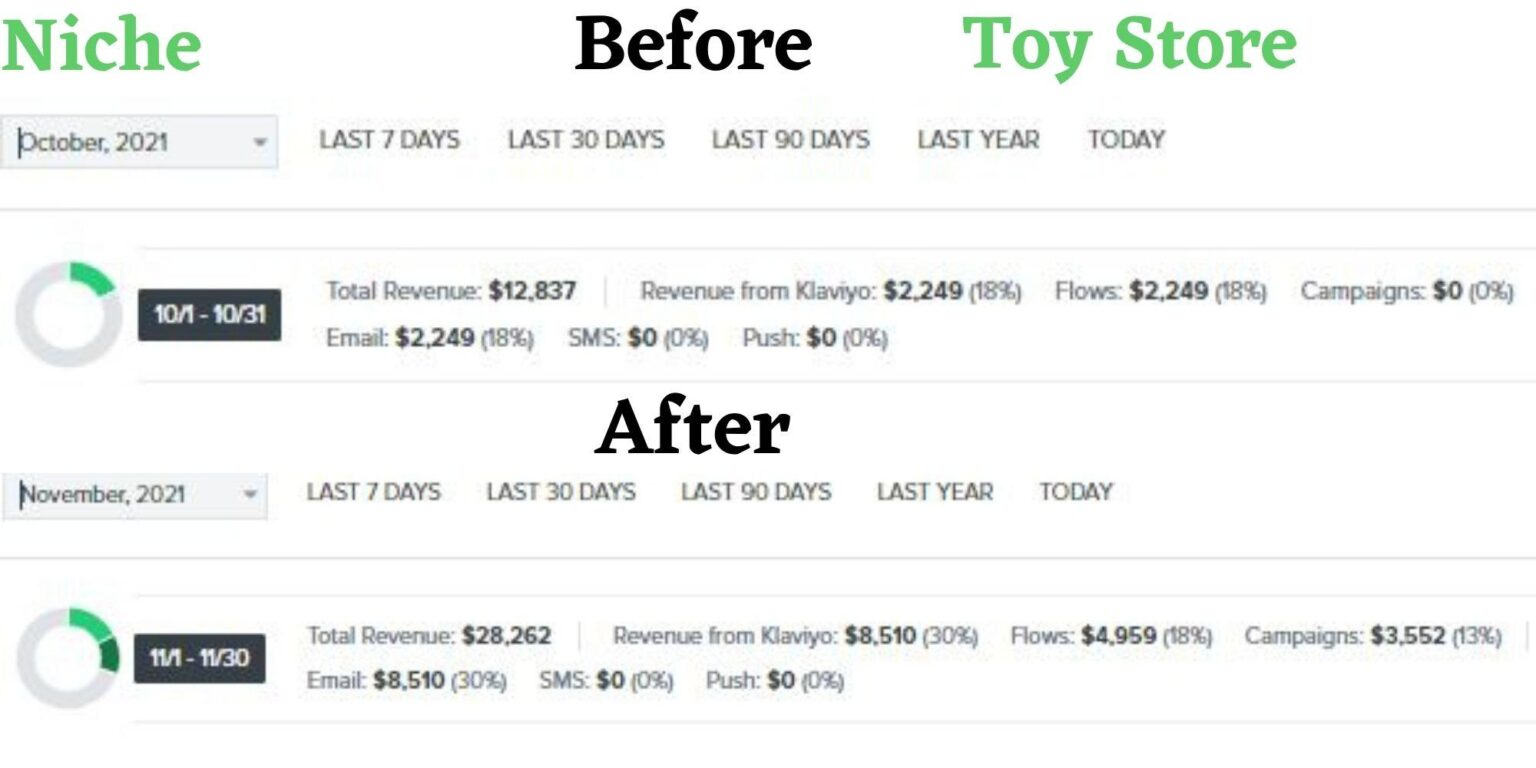
Task: Click the $28,262 Total Revenue figure
Action: tap(506, 636)
